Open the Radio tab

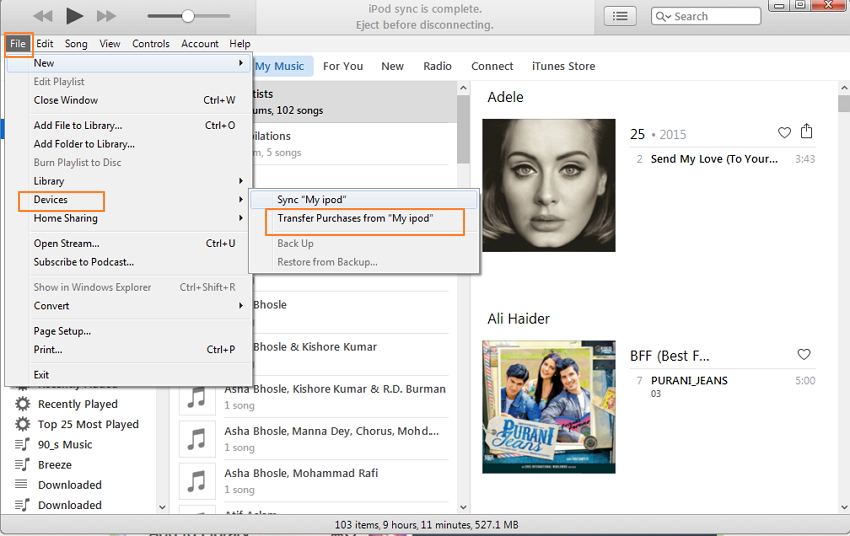tap(437, 66)
